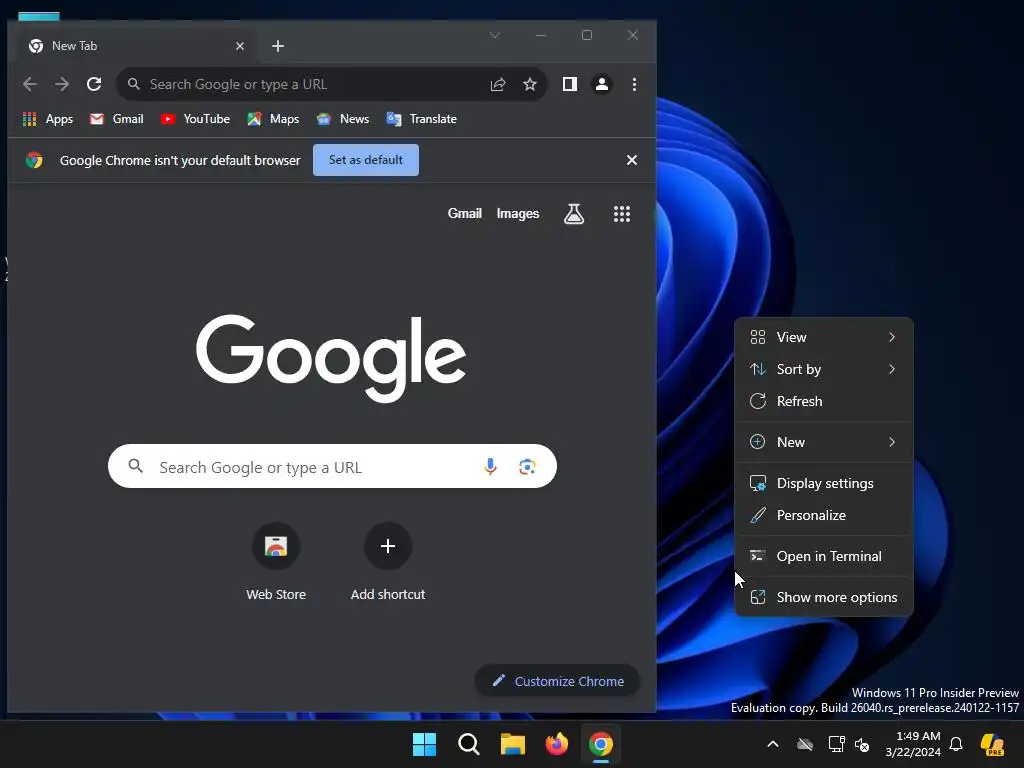Image resolution: width=1024 pixels, height=768 pixels.
Task: Expand the New submenu
Action: 824,442
